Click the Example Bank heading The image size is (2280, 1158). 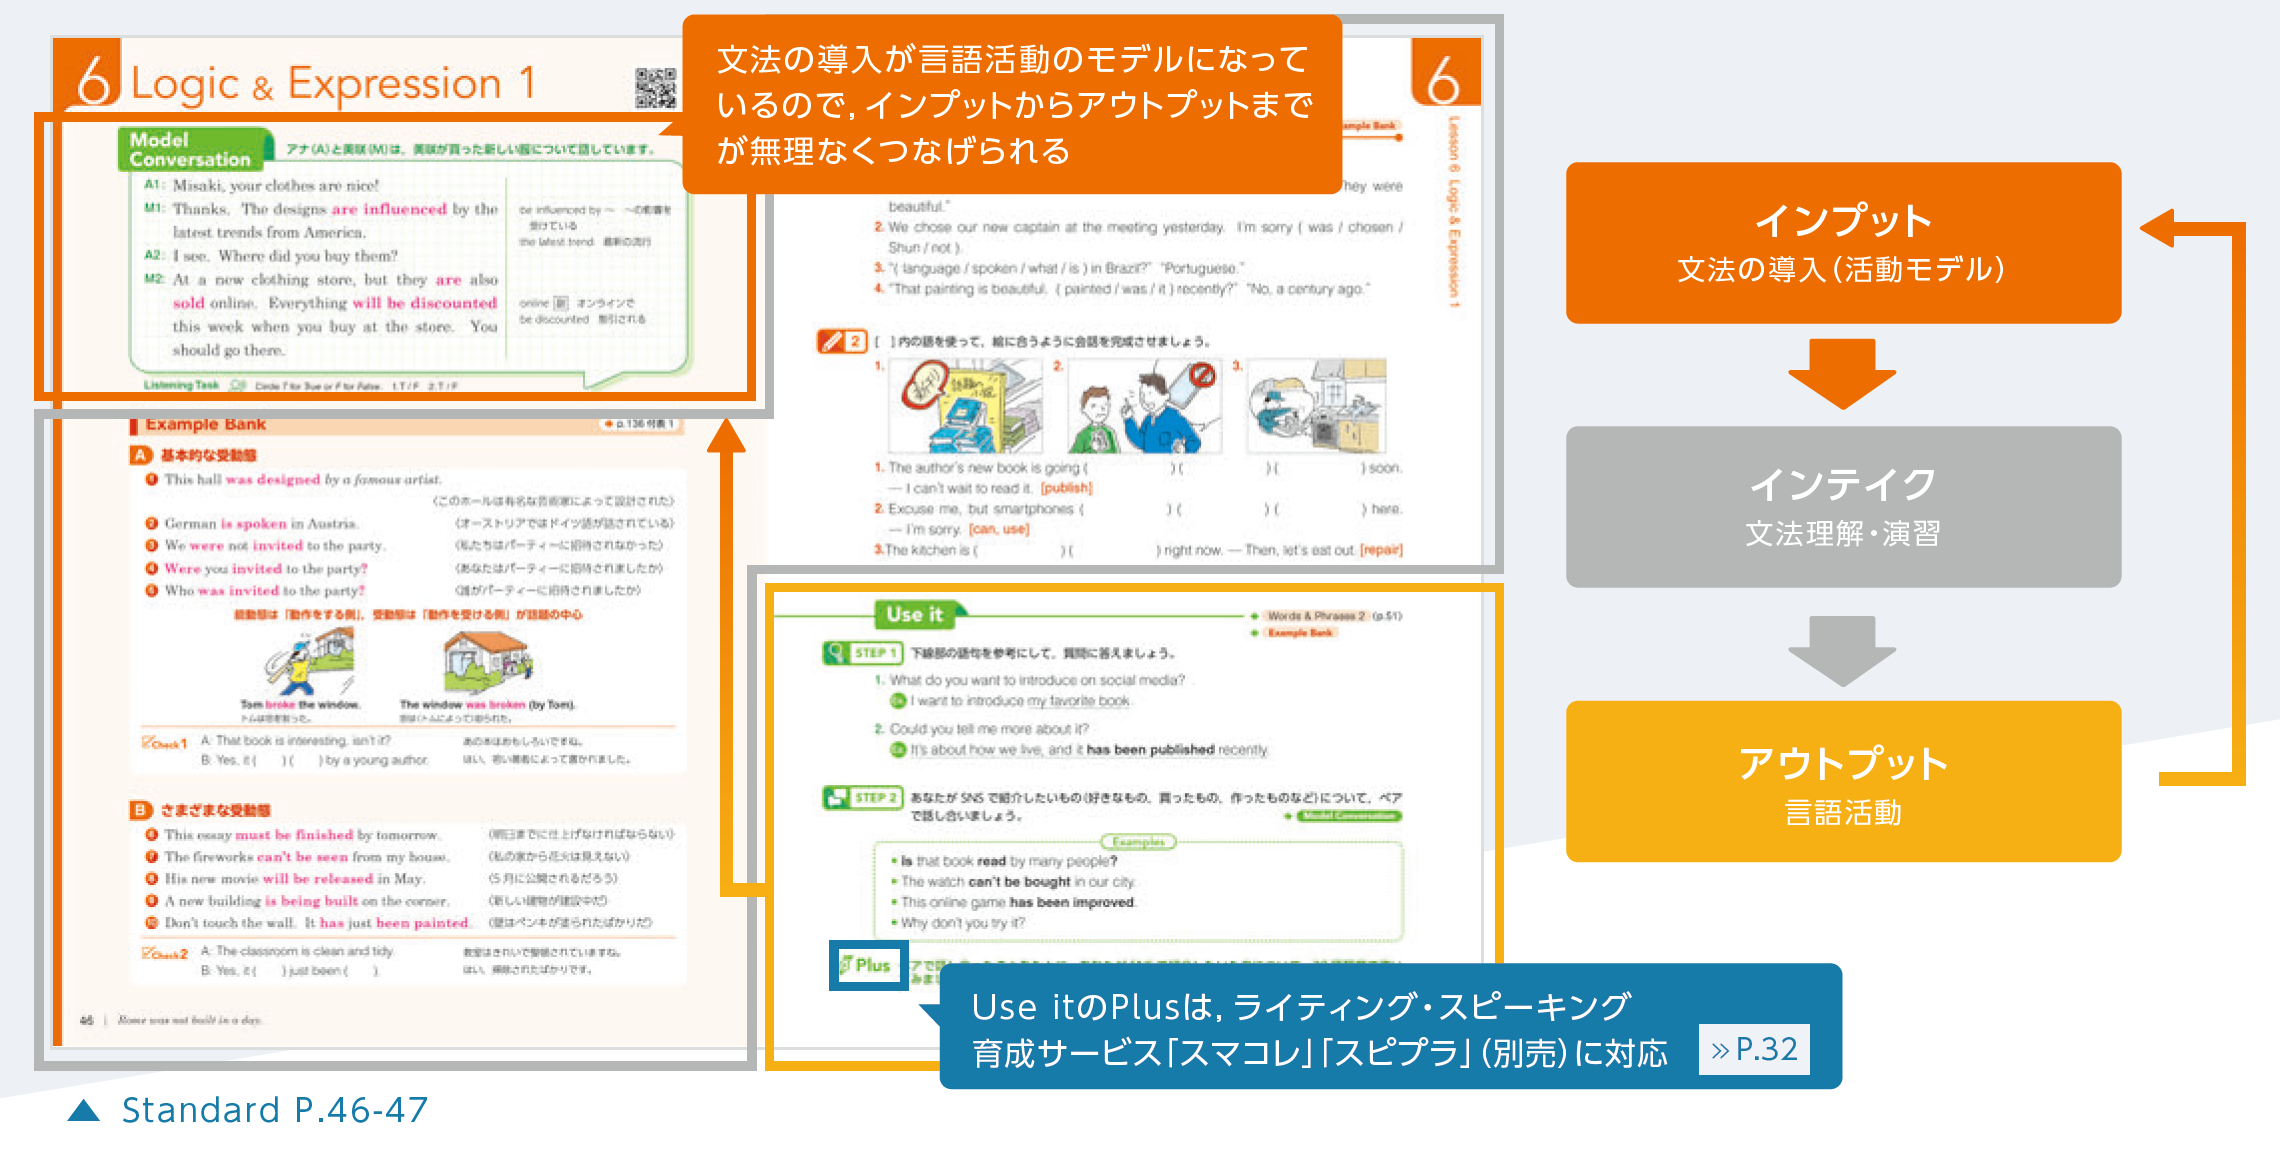[x=205, y=424]
